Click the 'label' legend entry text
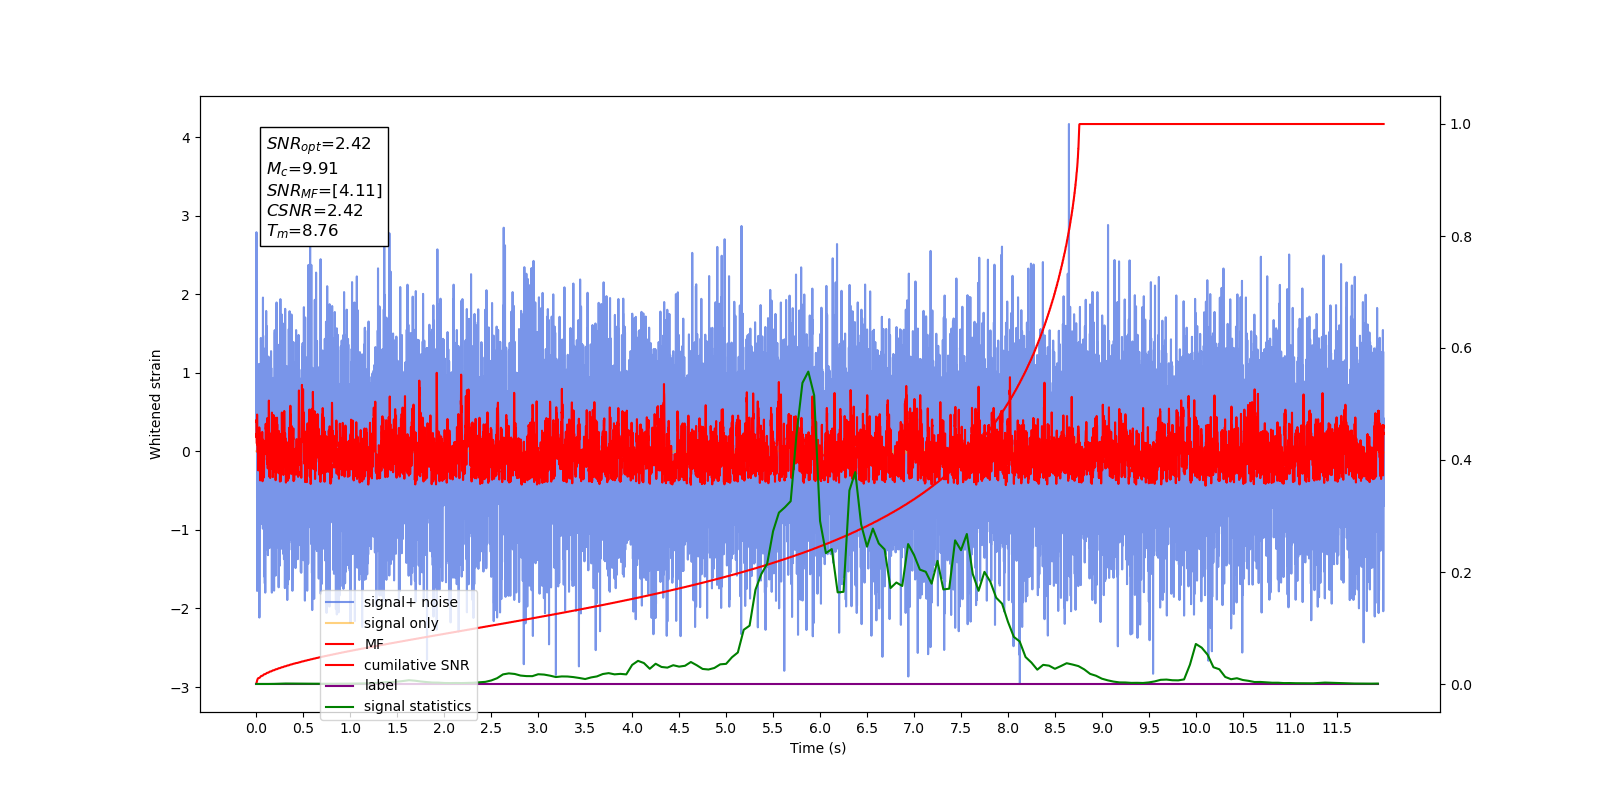This screenshot has width=1600, height=800. pos(380,685)
